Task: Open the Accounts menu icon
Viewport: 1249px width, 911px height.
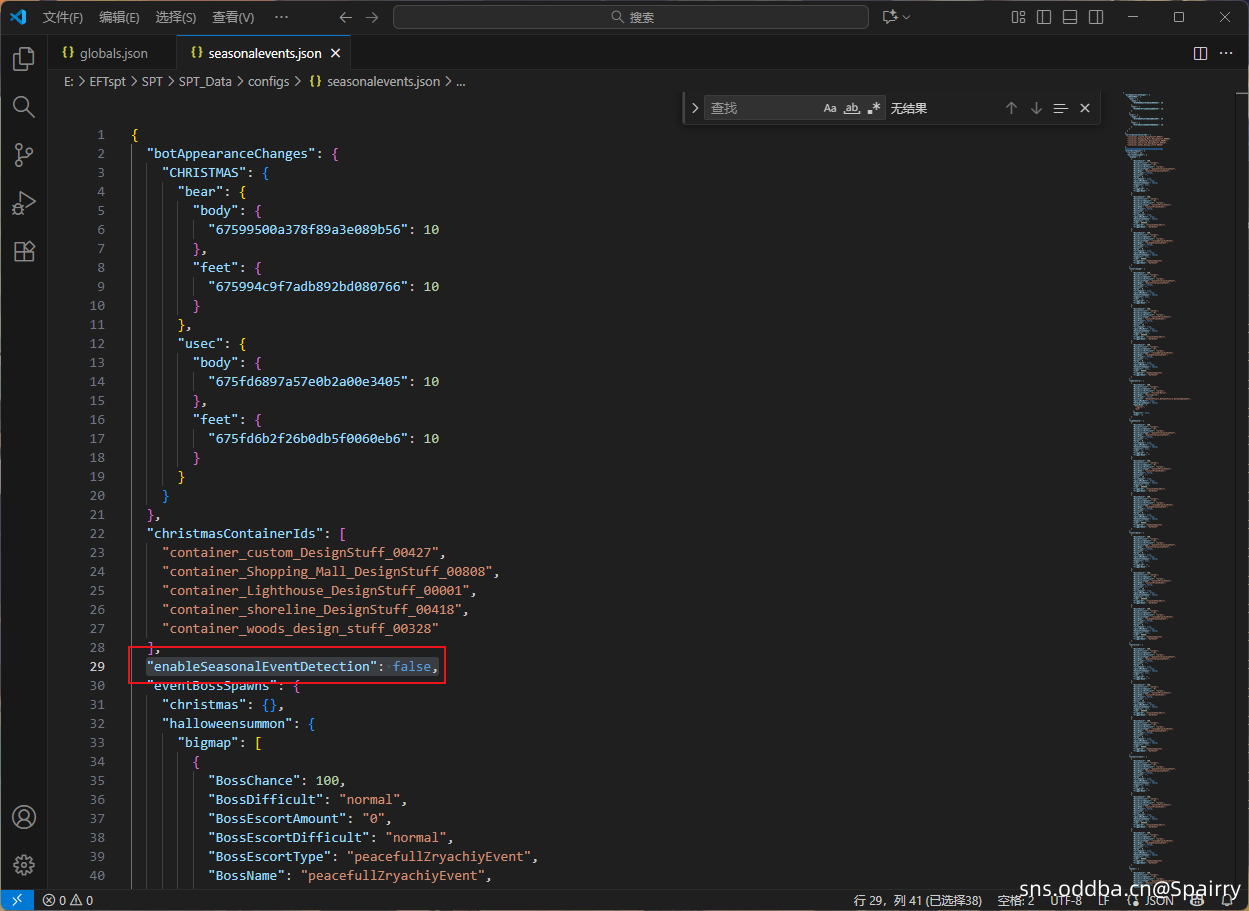Action: (24, 817)
